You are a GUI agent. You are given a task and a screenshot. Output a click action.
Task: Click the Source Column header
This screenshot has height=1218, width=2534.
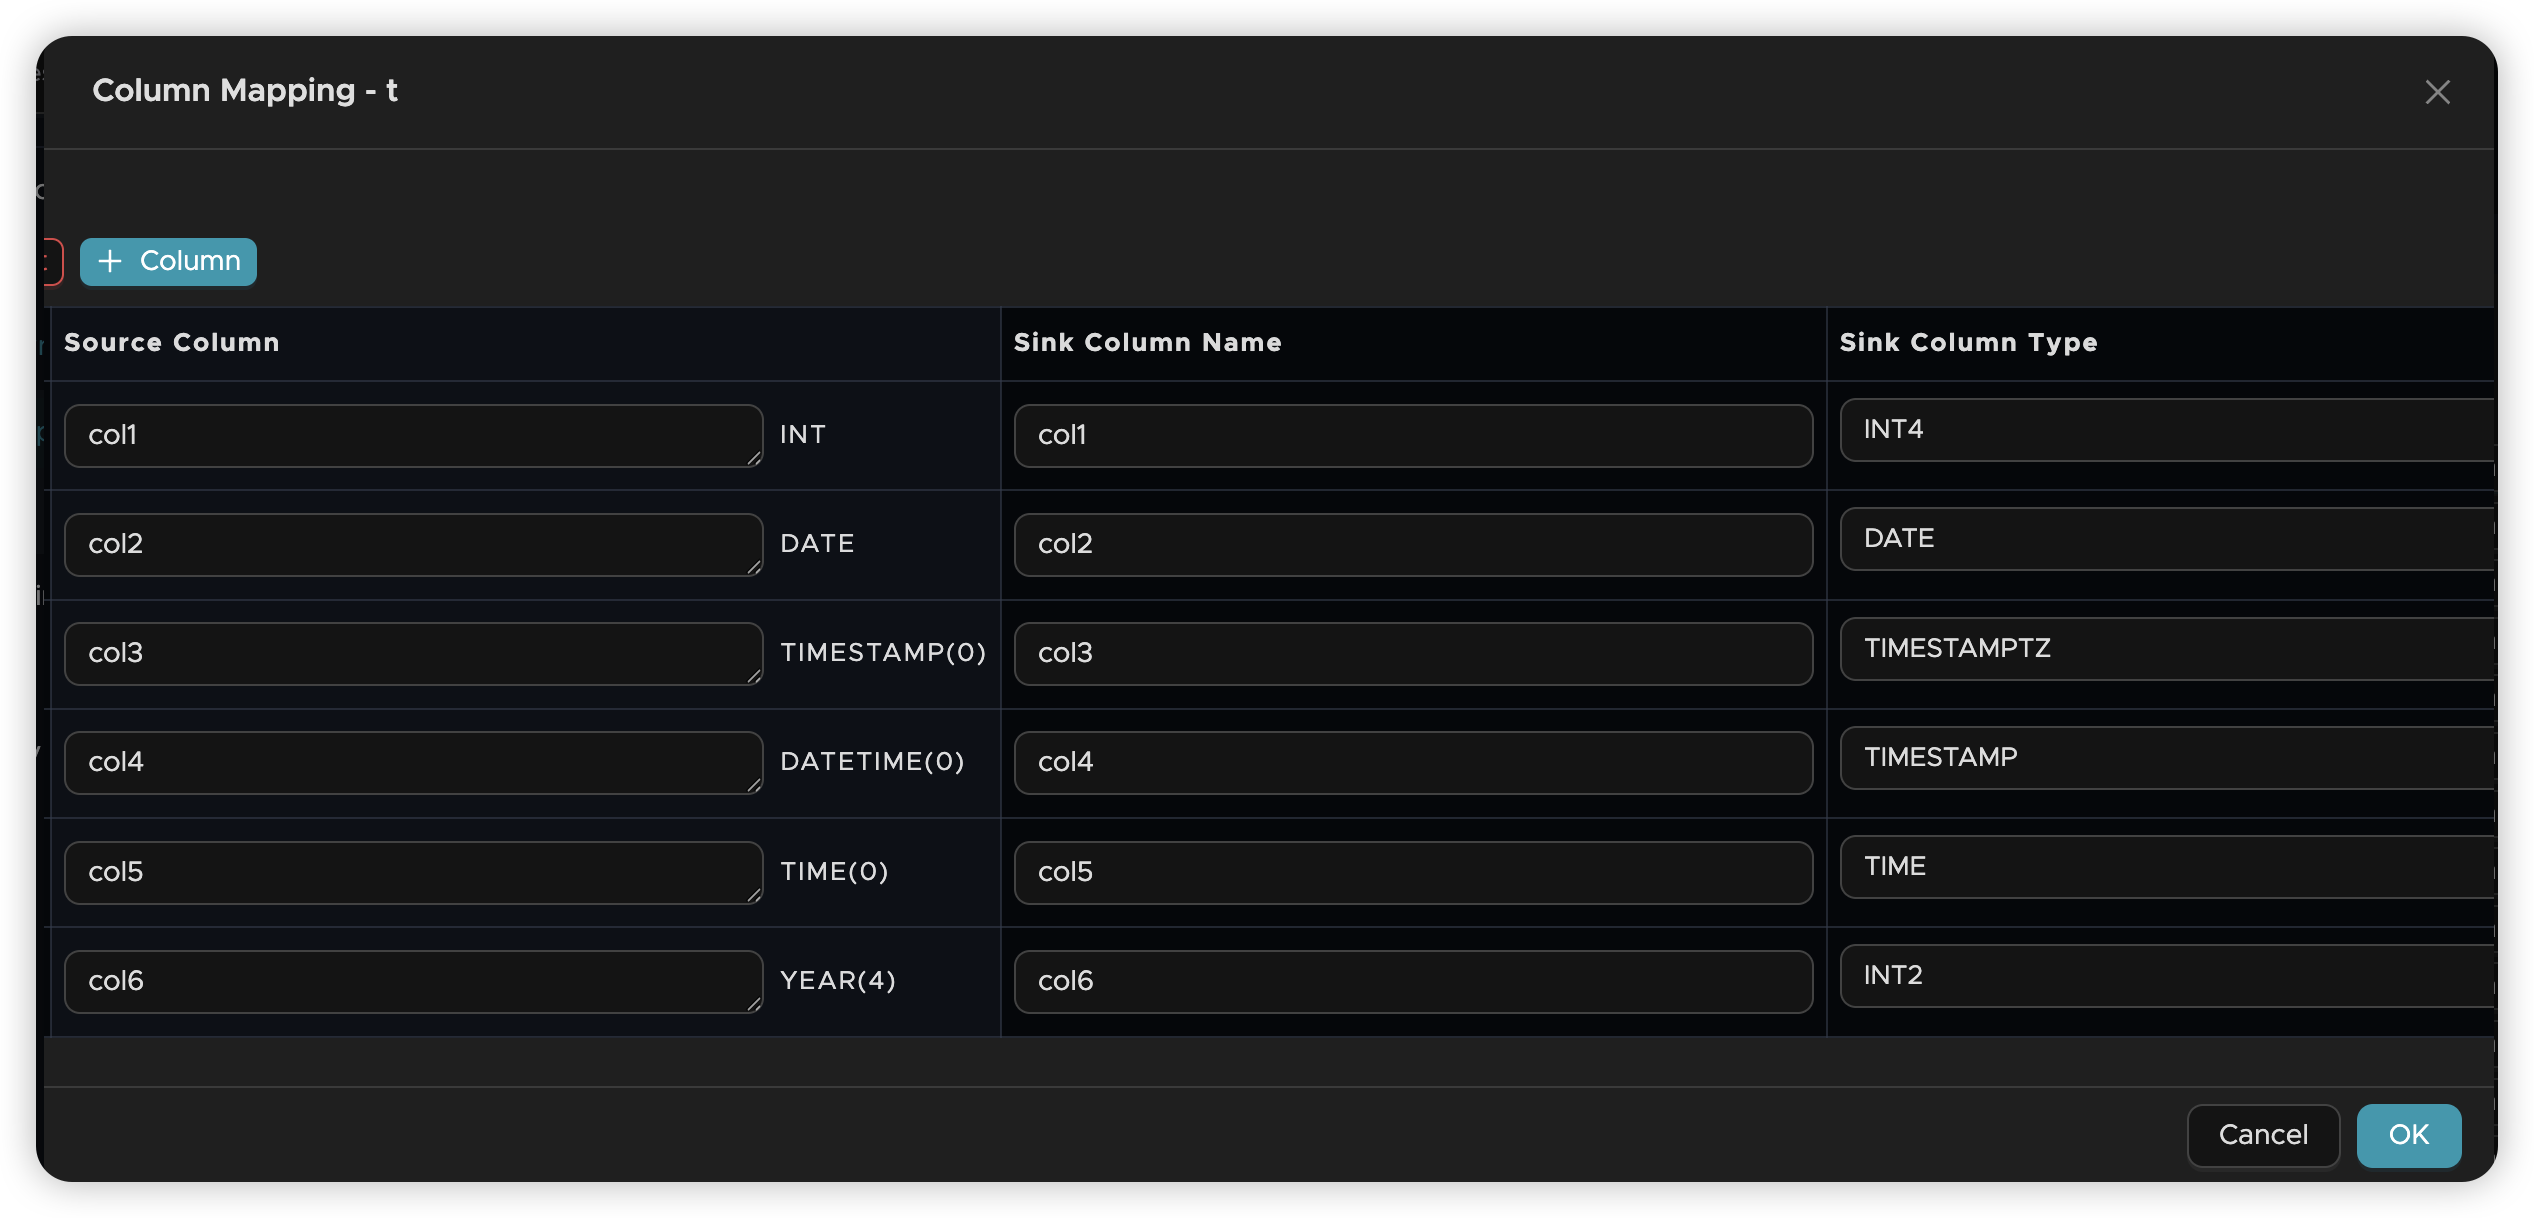(x=171, y=342)
